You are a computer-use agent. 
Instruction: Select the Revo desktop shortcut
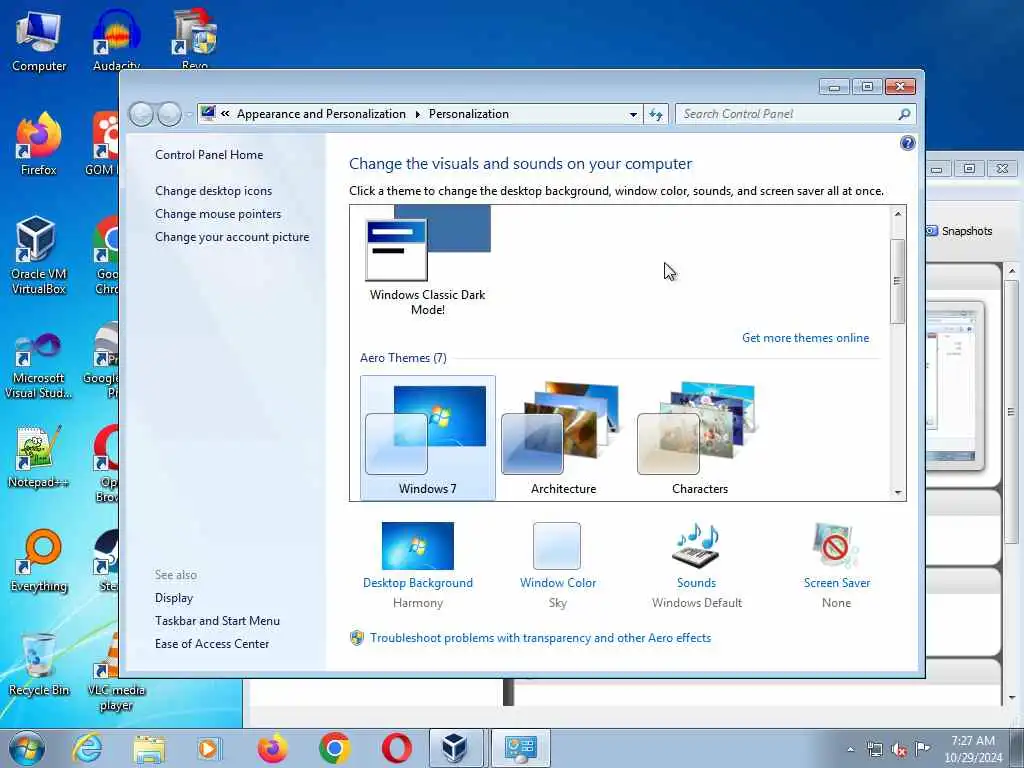(x=195, y=40)
